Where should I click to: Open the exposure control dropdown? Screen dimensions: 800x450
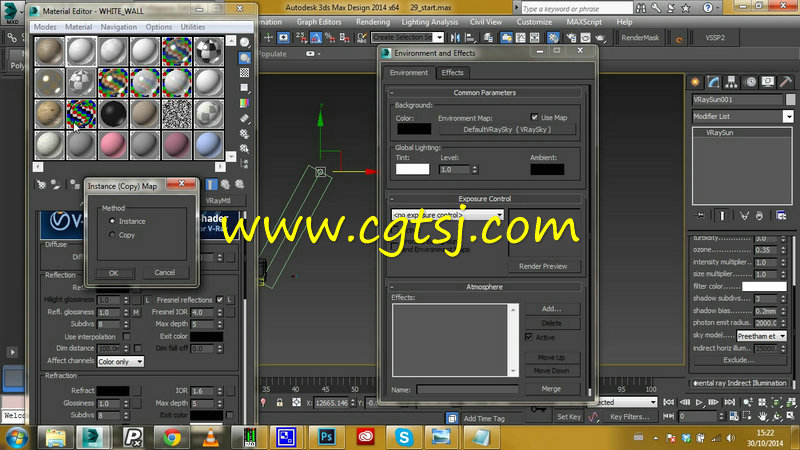point(447,215)
